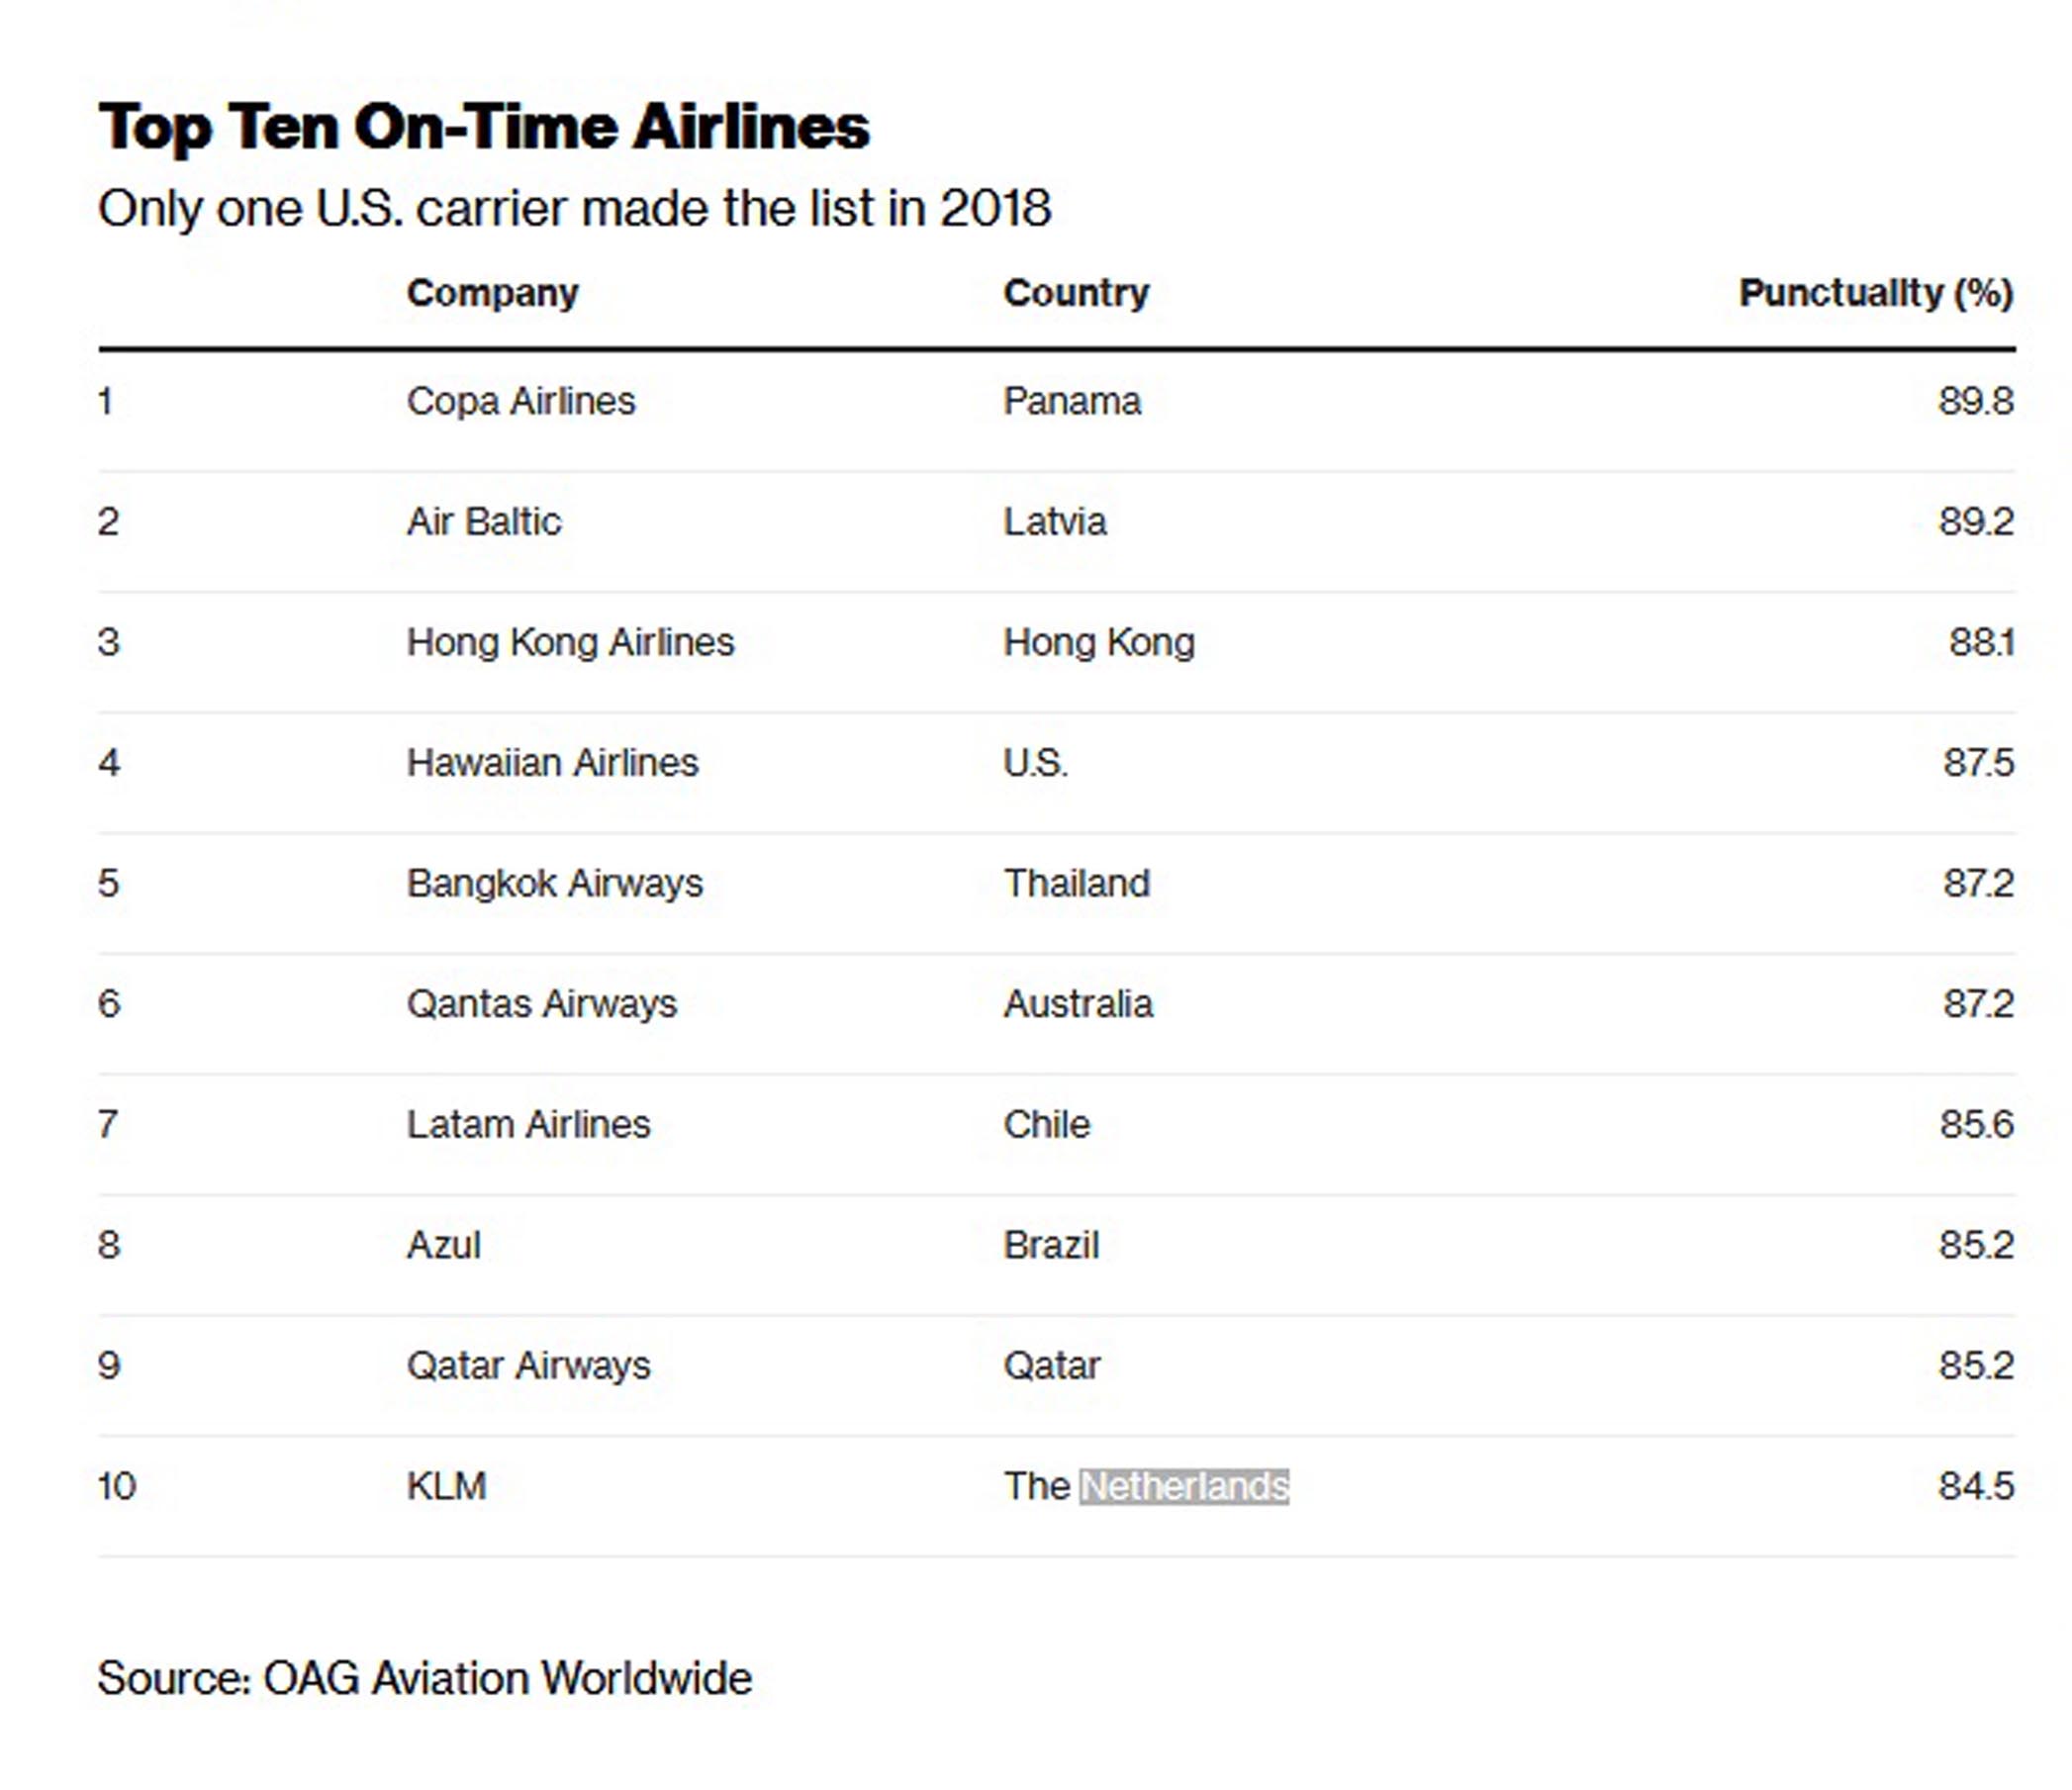Select the Copa Airlines cell
This screenshot has width=2072, height=1790.
[x=521, y=402]
